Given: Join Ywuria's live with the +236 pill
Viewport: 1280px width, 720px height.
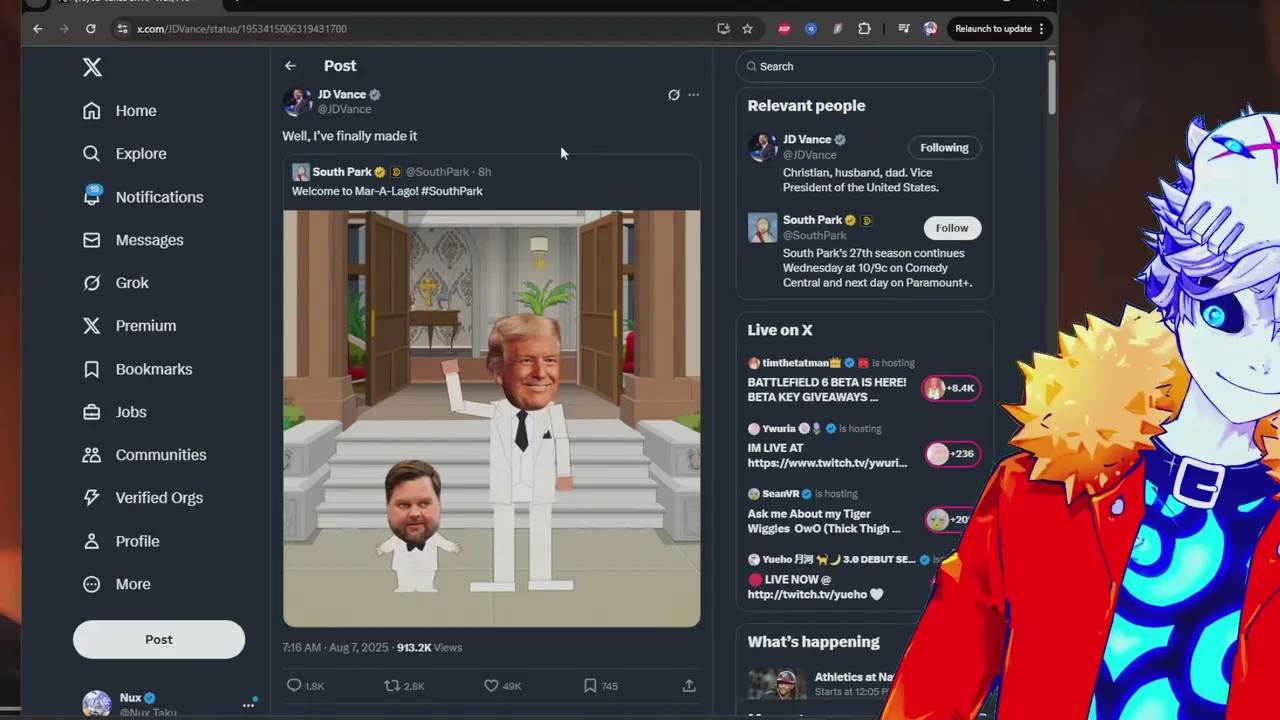Looking at the screenshot, I should (x=951, y=454).
